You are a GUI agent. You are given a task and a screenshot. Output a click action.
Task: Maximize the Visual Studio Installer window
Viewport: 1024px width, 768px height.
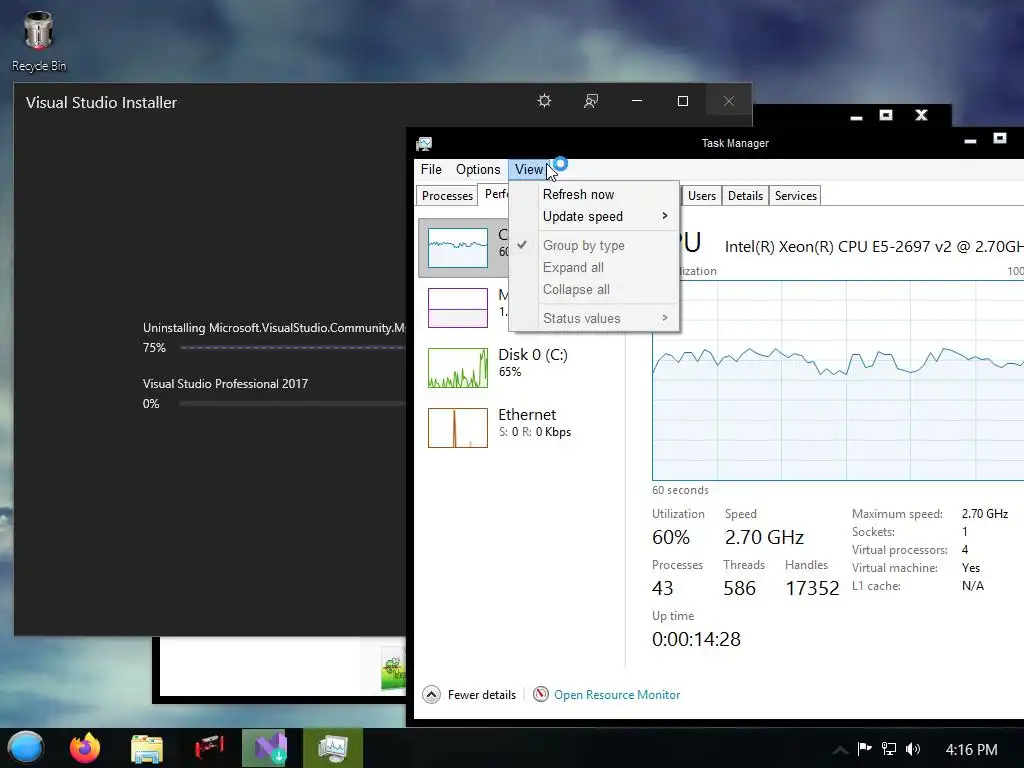coord(682,101)
